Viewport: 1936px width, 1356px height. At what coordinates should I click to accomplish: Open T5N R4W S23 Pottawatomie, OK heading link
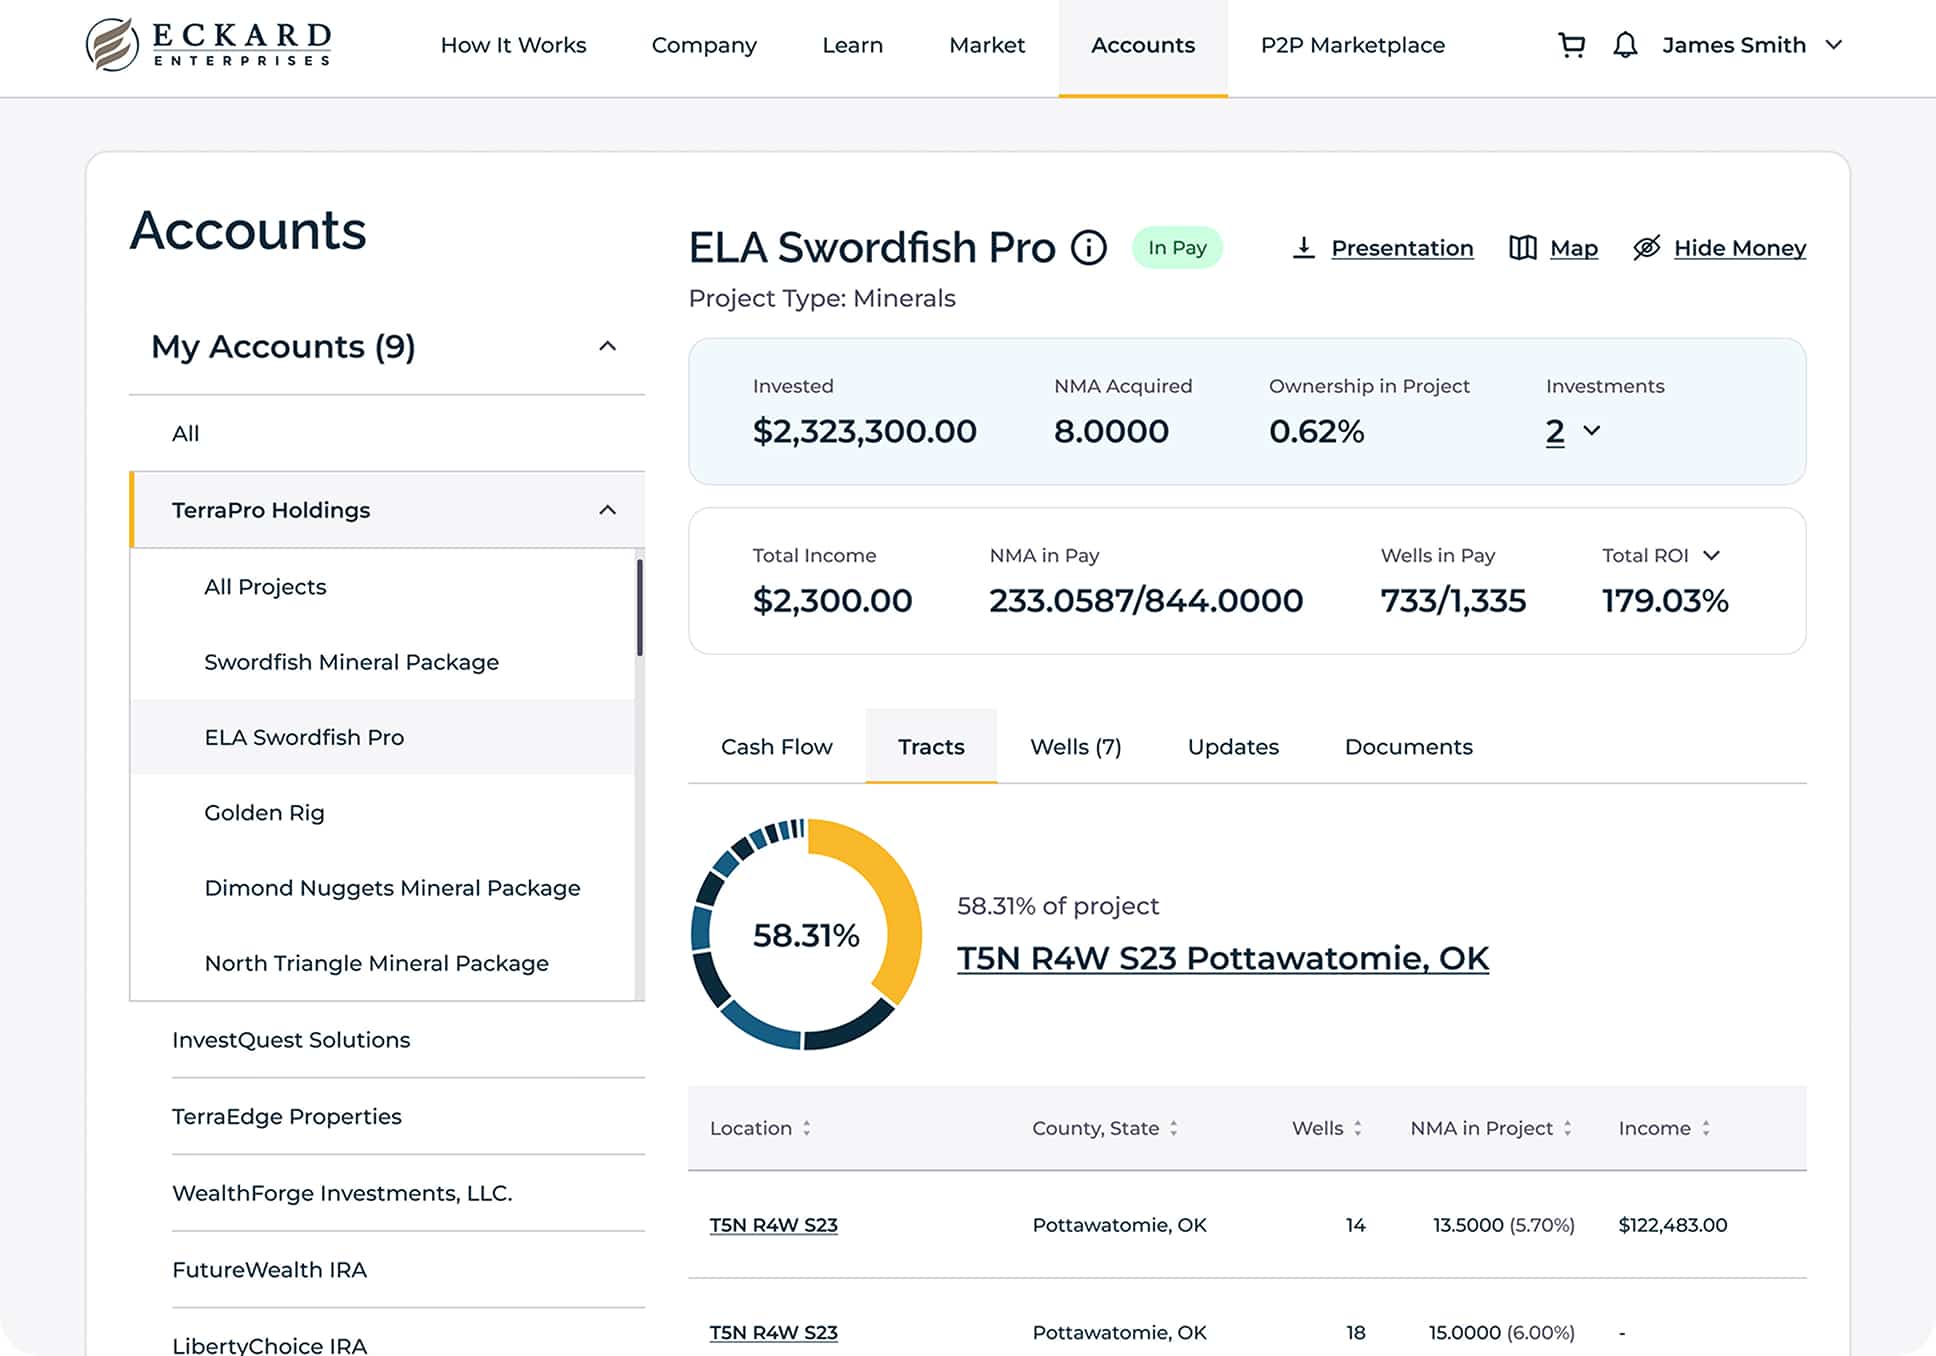(x=1223, y=958)
